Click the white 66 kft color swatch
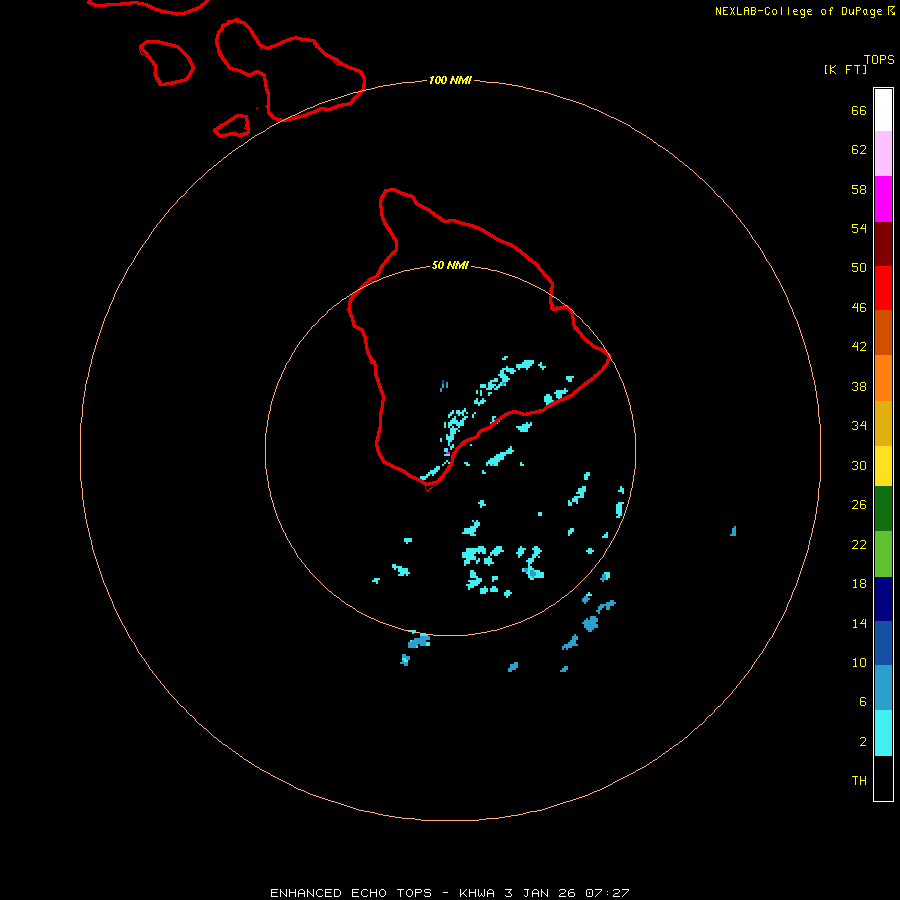Viewport: 900px width, 900px height. point(883,110)
